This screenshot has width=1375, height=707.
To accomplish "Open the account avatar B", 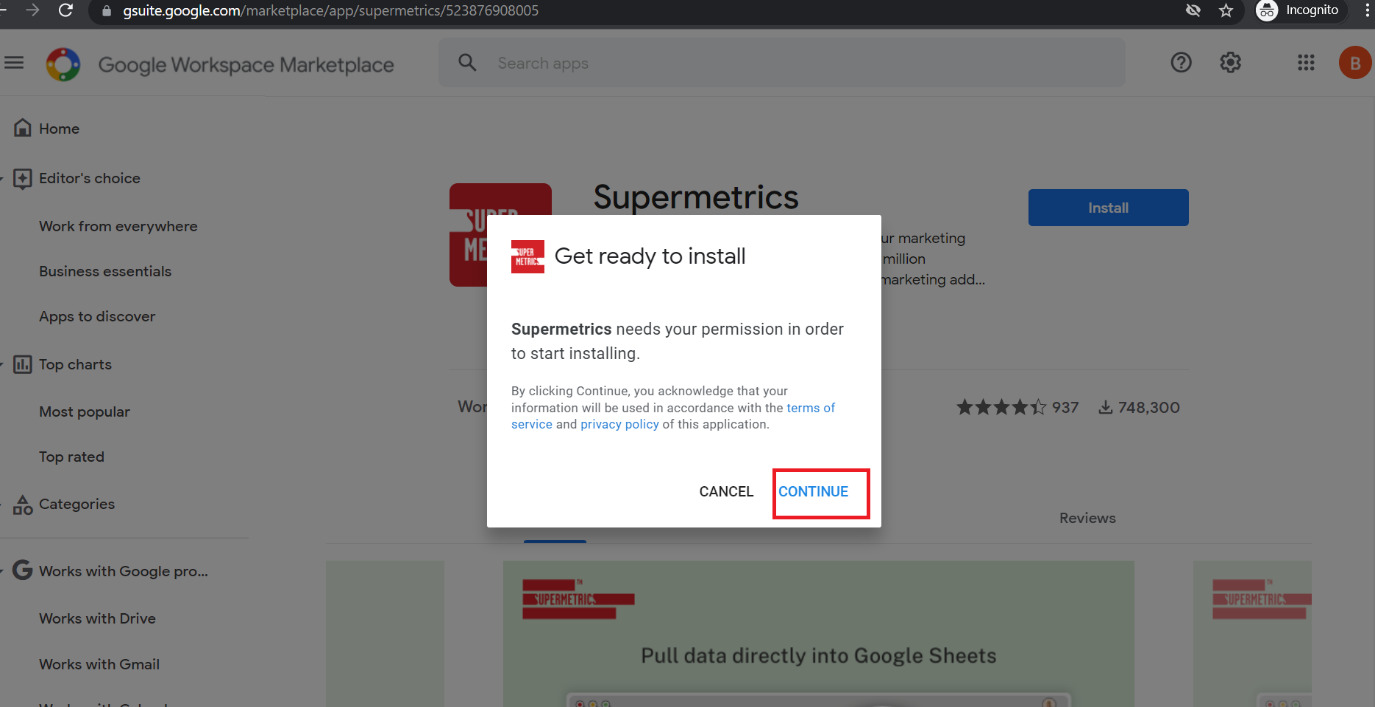I will pyautogui.click(x=1355, y=63).
